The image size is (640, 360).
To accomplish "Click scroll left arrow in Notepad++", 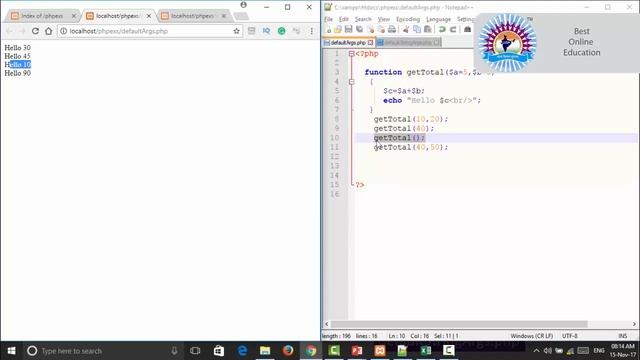I will (x=327, y=324).
